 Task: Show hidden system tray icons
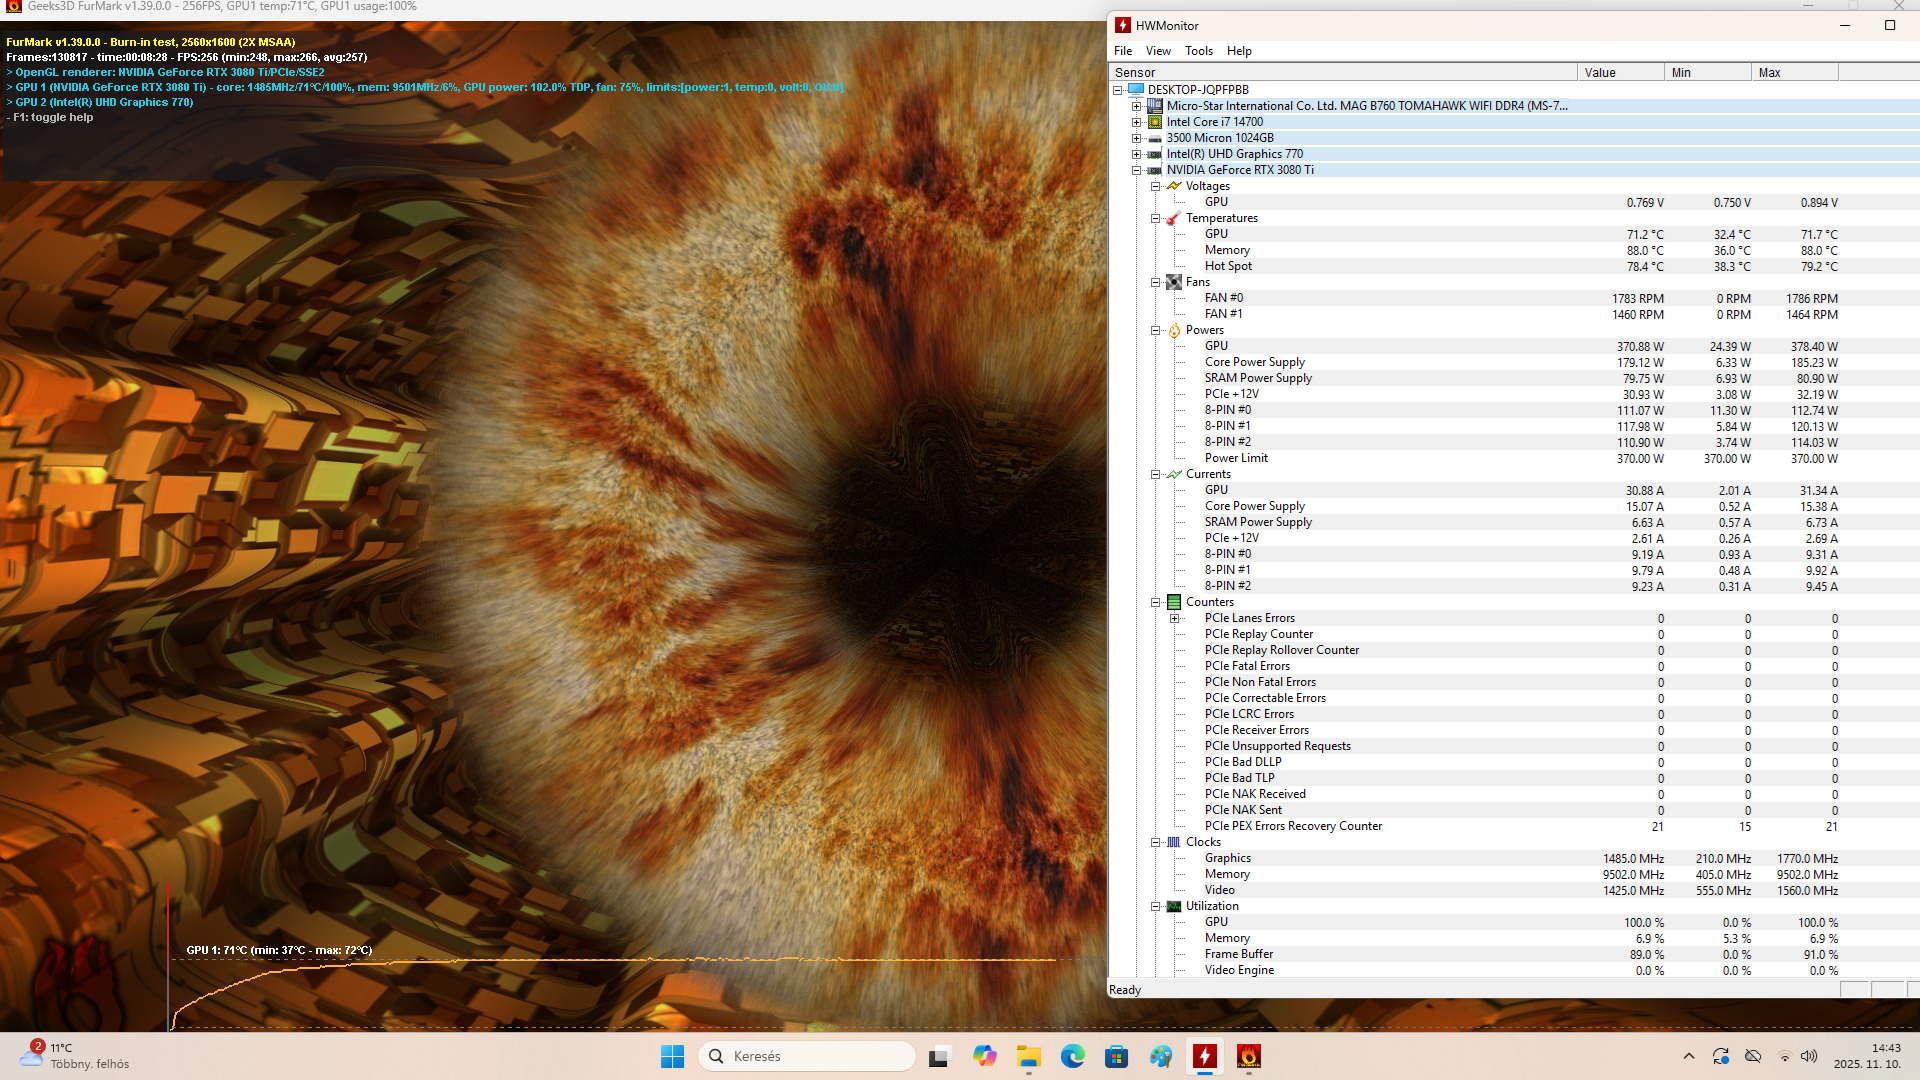click(x=1689, y=1056)
